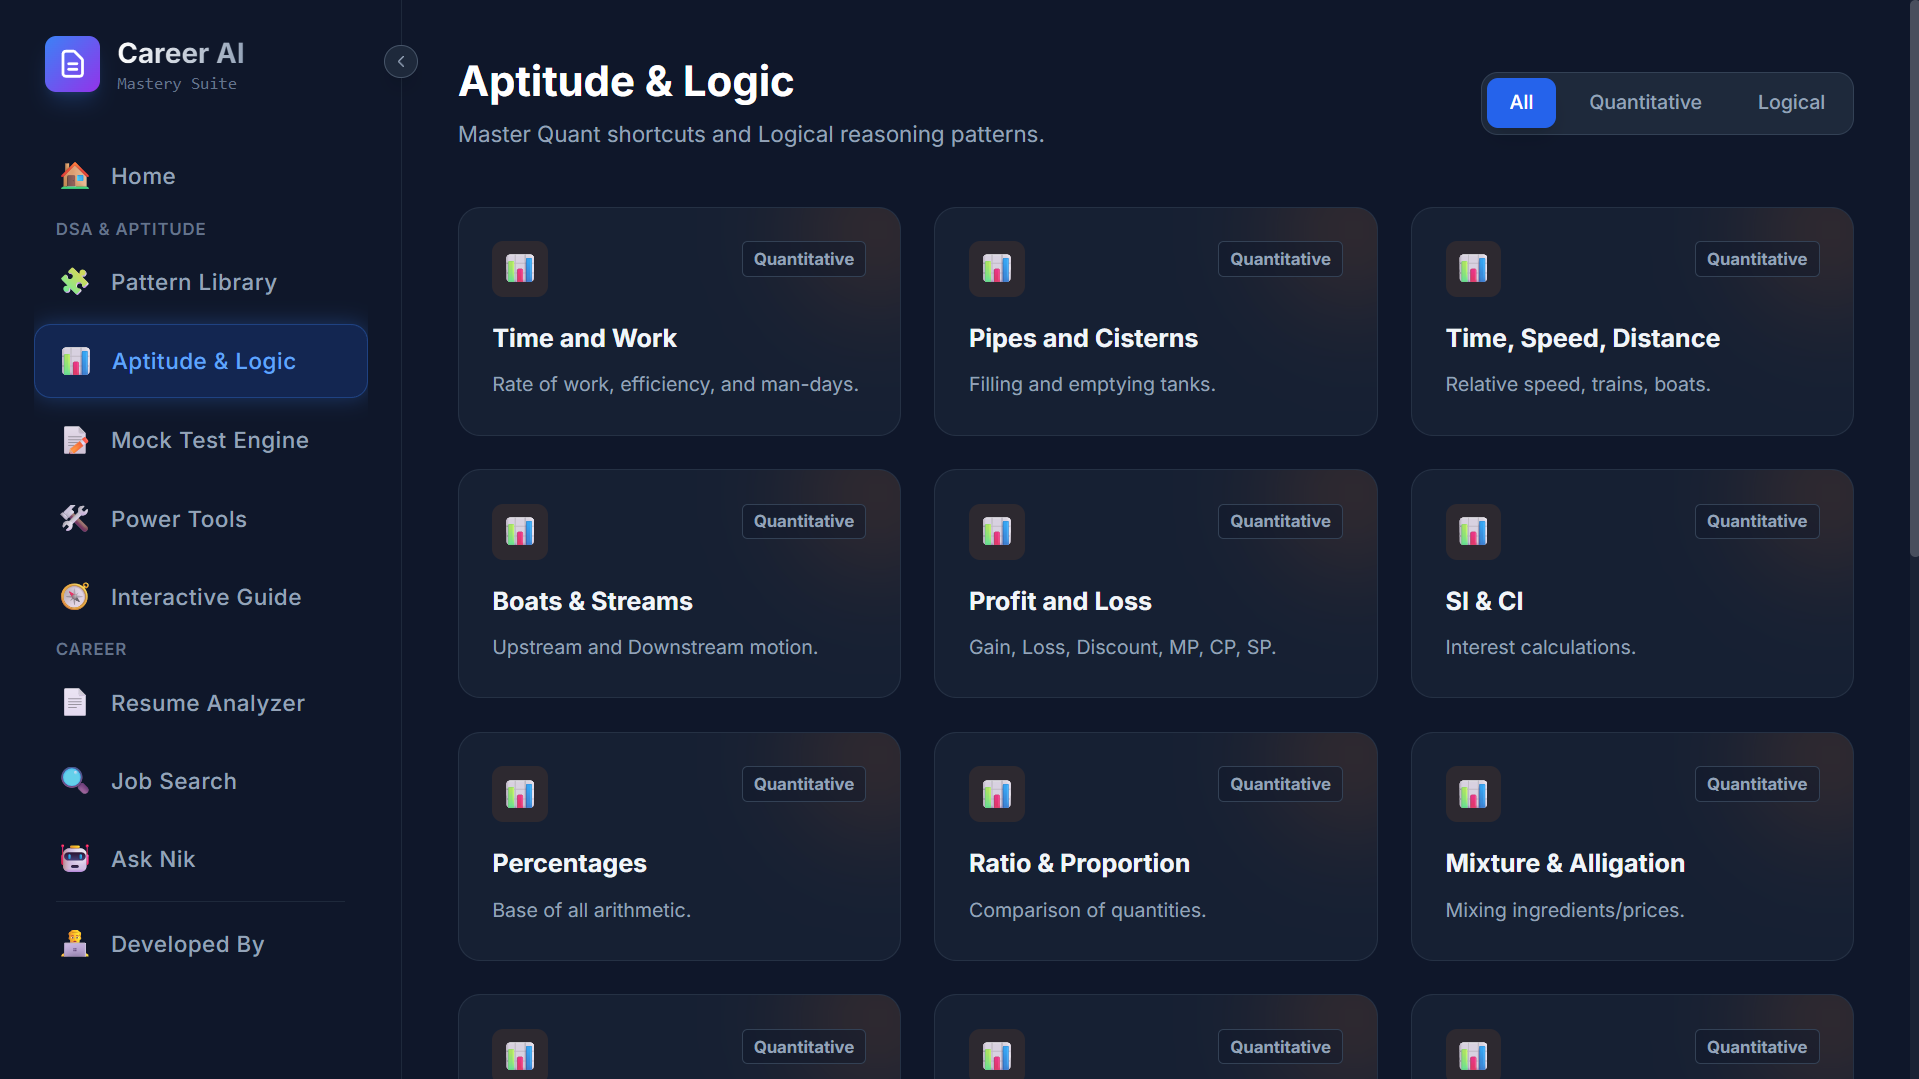Select the Mock Test Engine icon
Screen dimensions: 1919x1079
75,440
